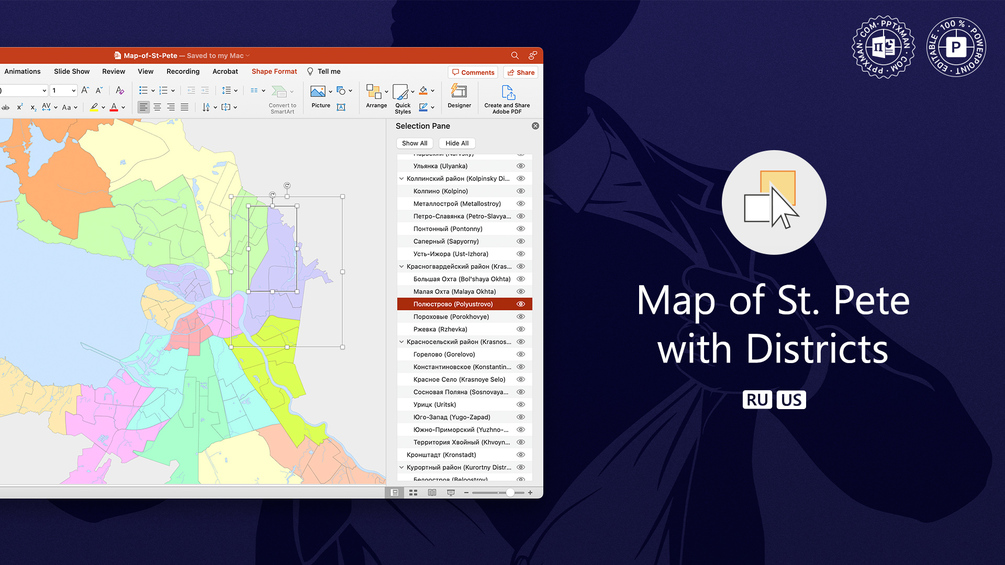Collapse Красногвардейский район group
Screen dimensions: 1005x565
click(x=402, y=266)
